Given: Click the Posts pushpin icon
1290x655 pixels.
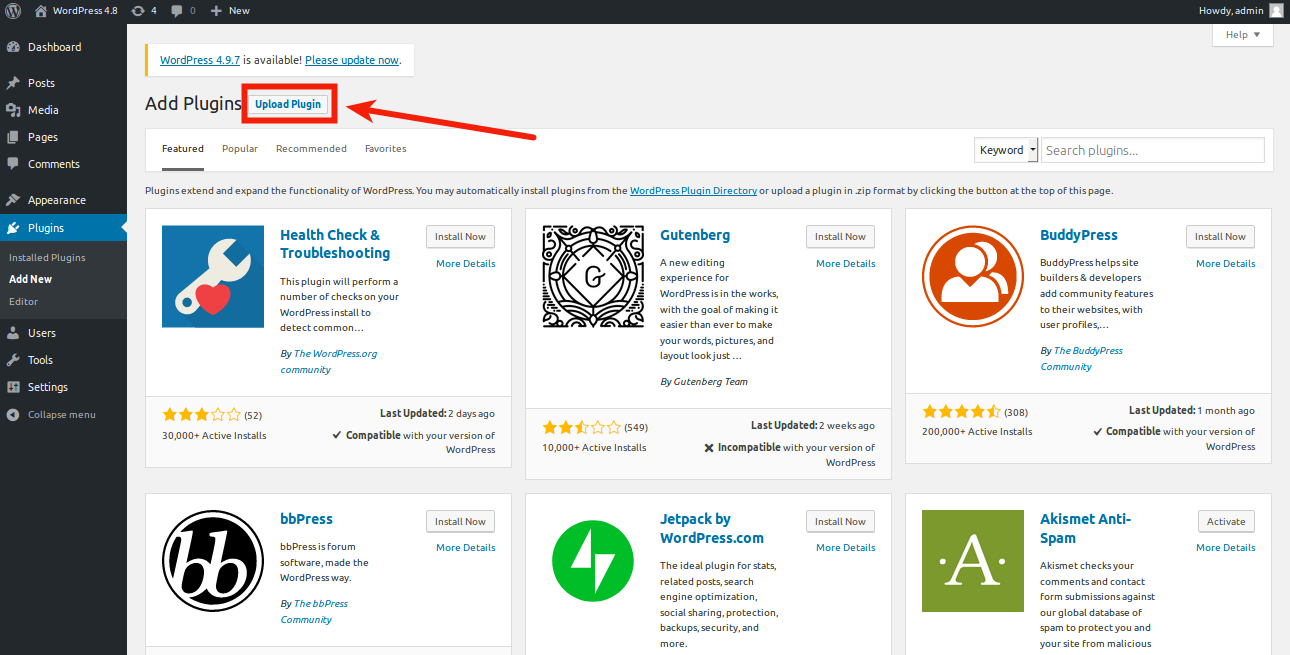Looking at the screenshot, I should pyautogui.click(x=13, y=83).
